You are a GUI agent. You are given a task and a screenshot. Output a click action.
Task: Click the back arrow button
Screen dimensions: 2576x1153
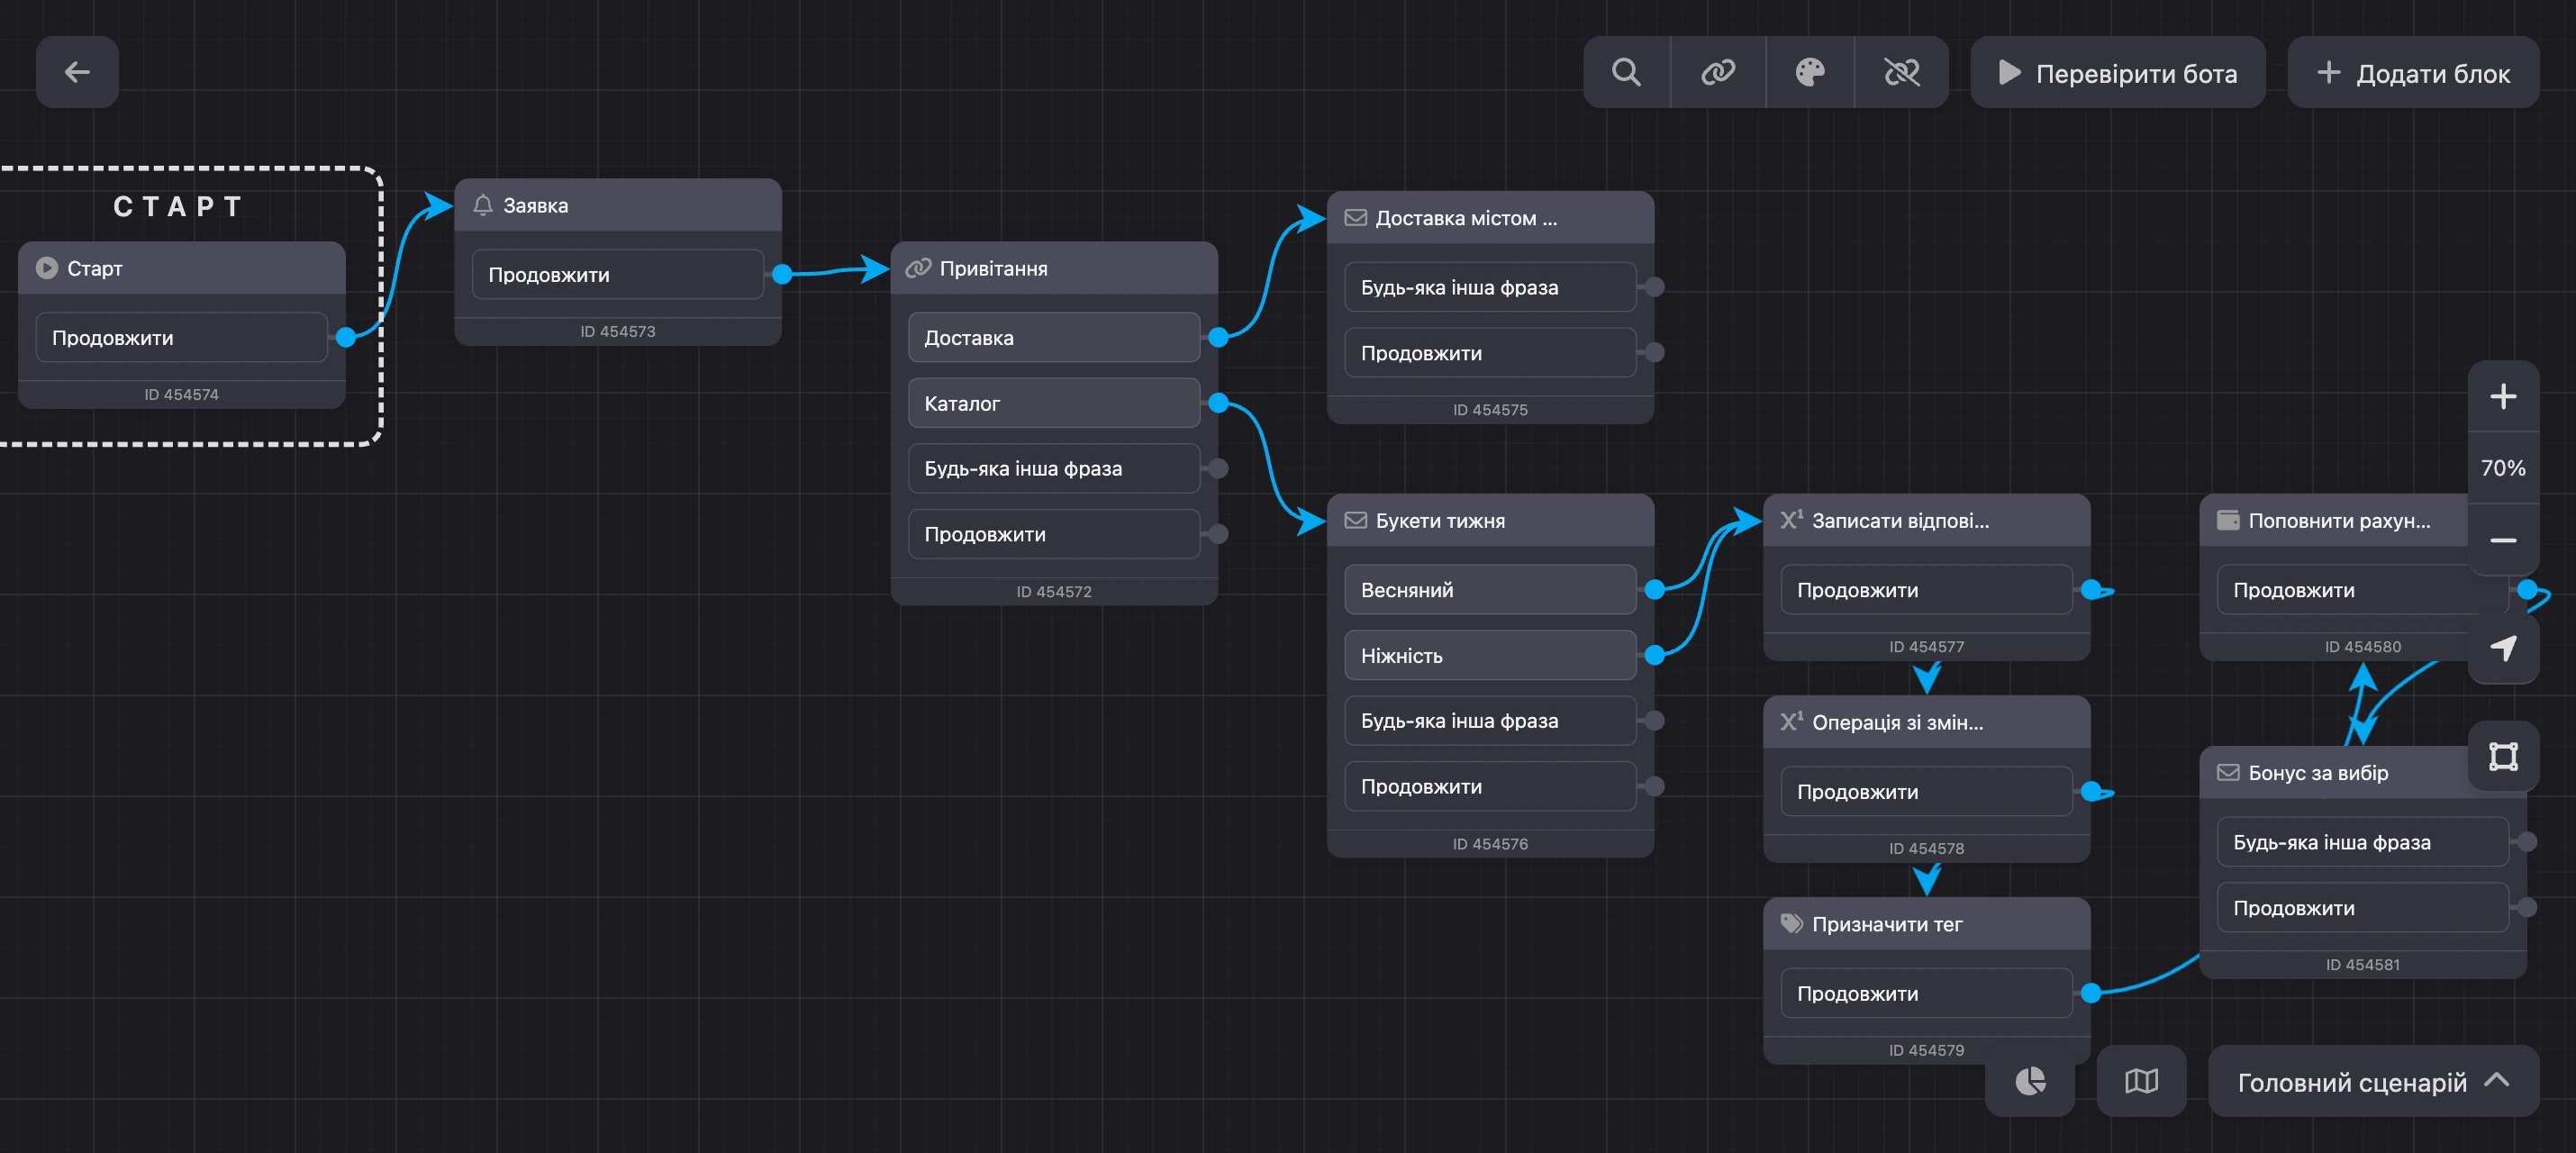pos(77,72)
